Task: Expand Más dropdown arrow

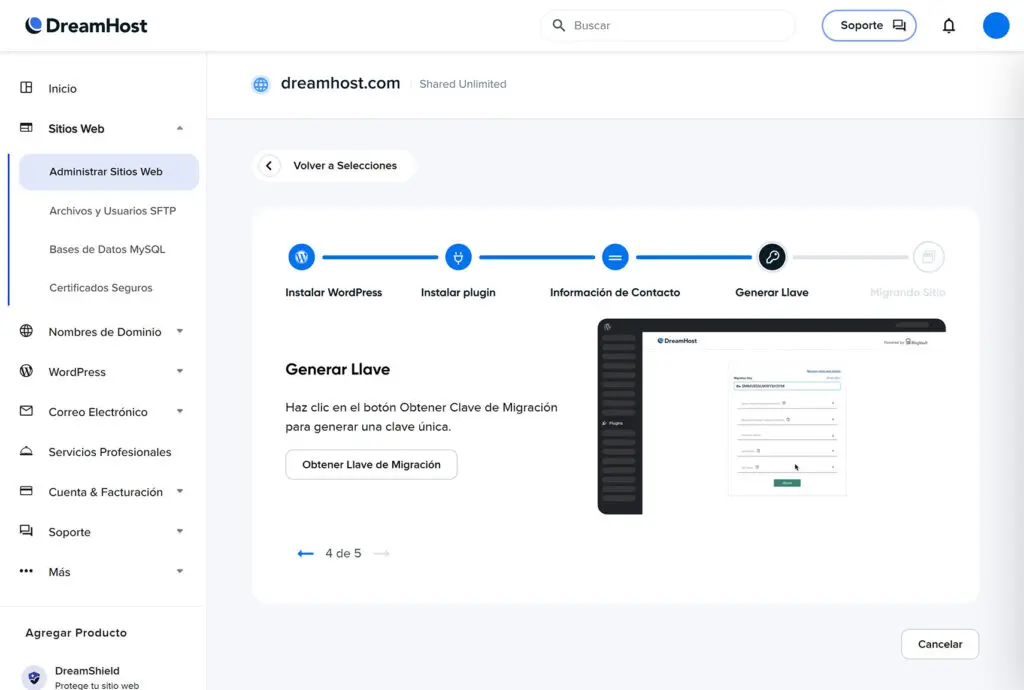Action: click(180, 571)
